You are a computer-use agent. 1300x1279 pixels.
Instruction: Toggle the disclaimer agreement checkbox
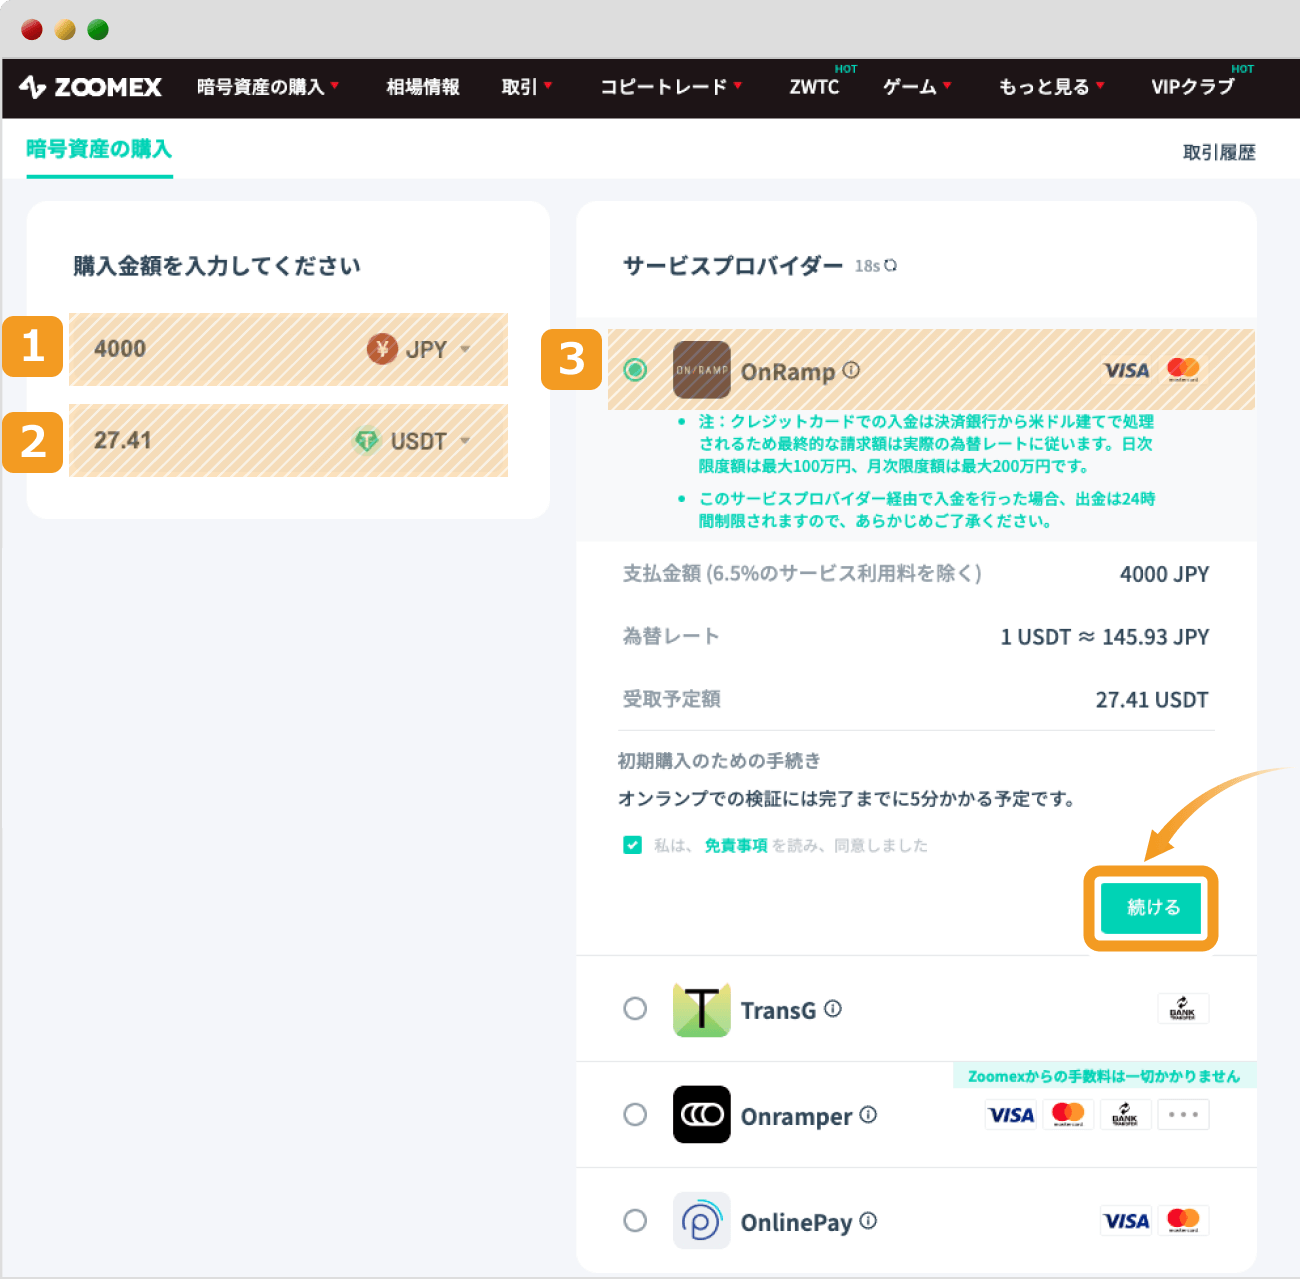point(632,845)
